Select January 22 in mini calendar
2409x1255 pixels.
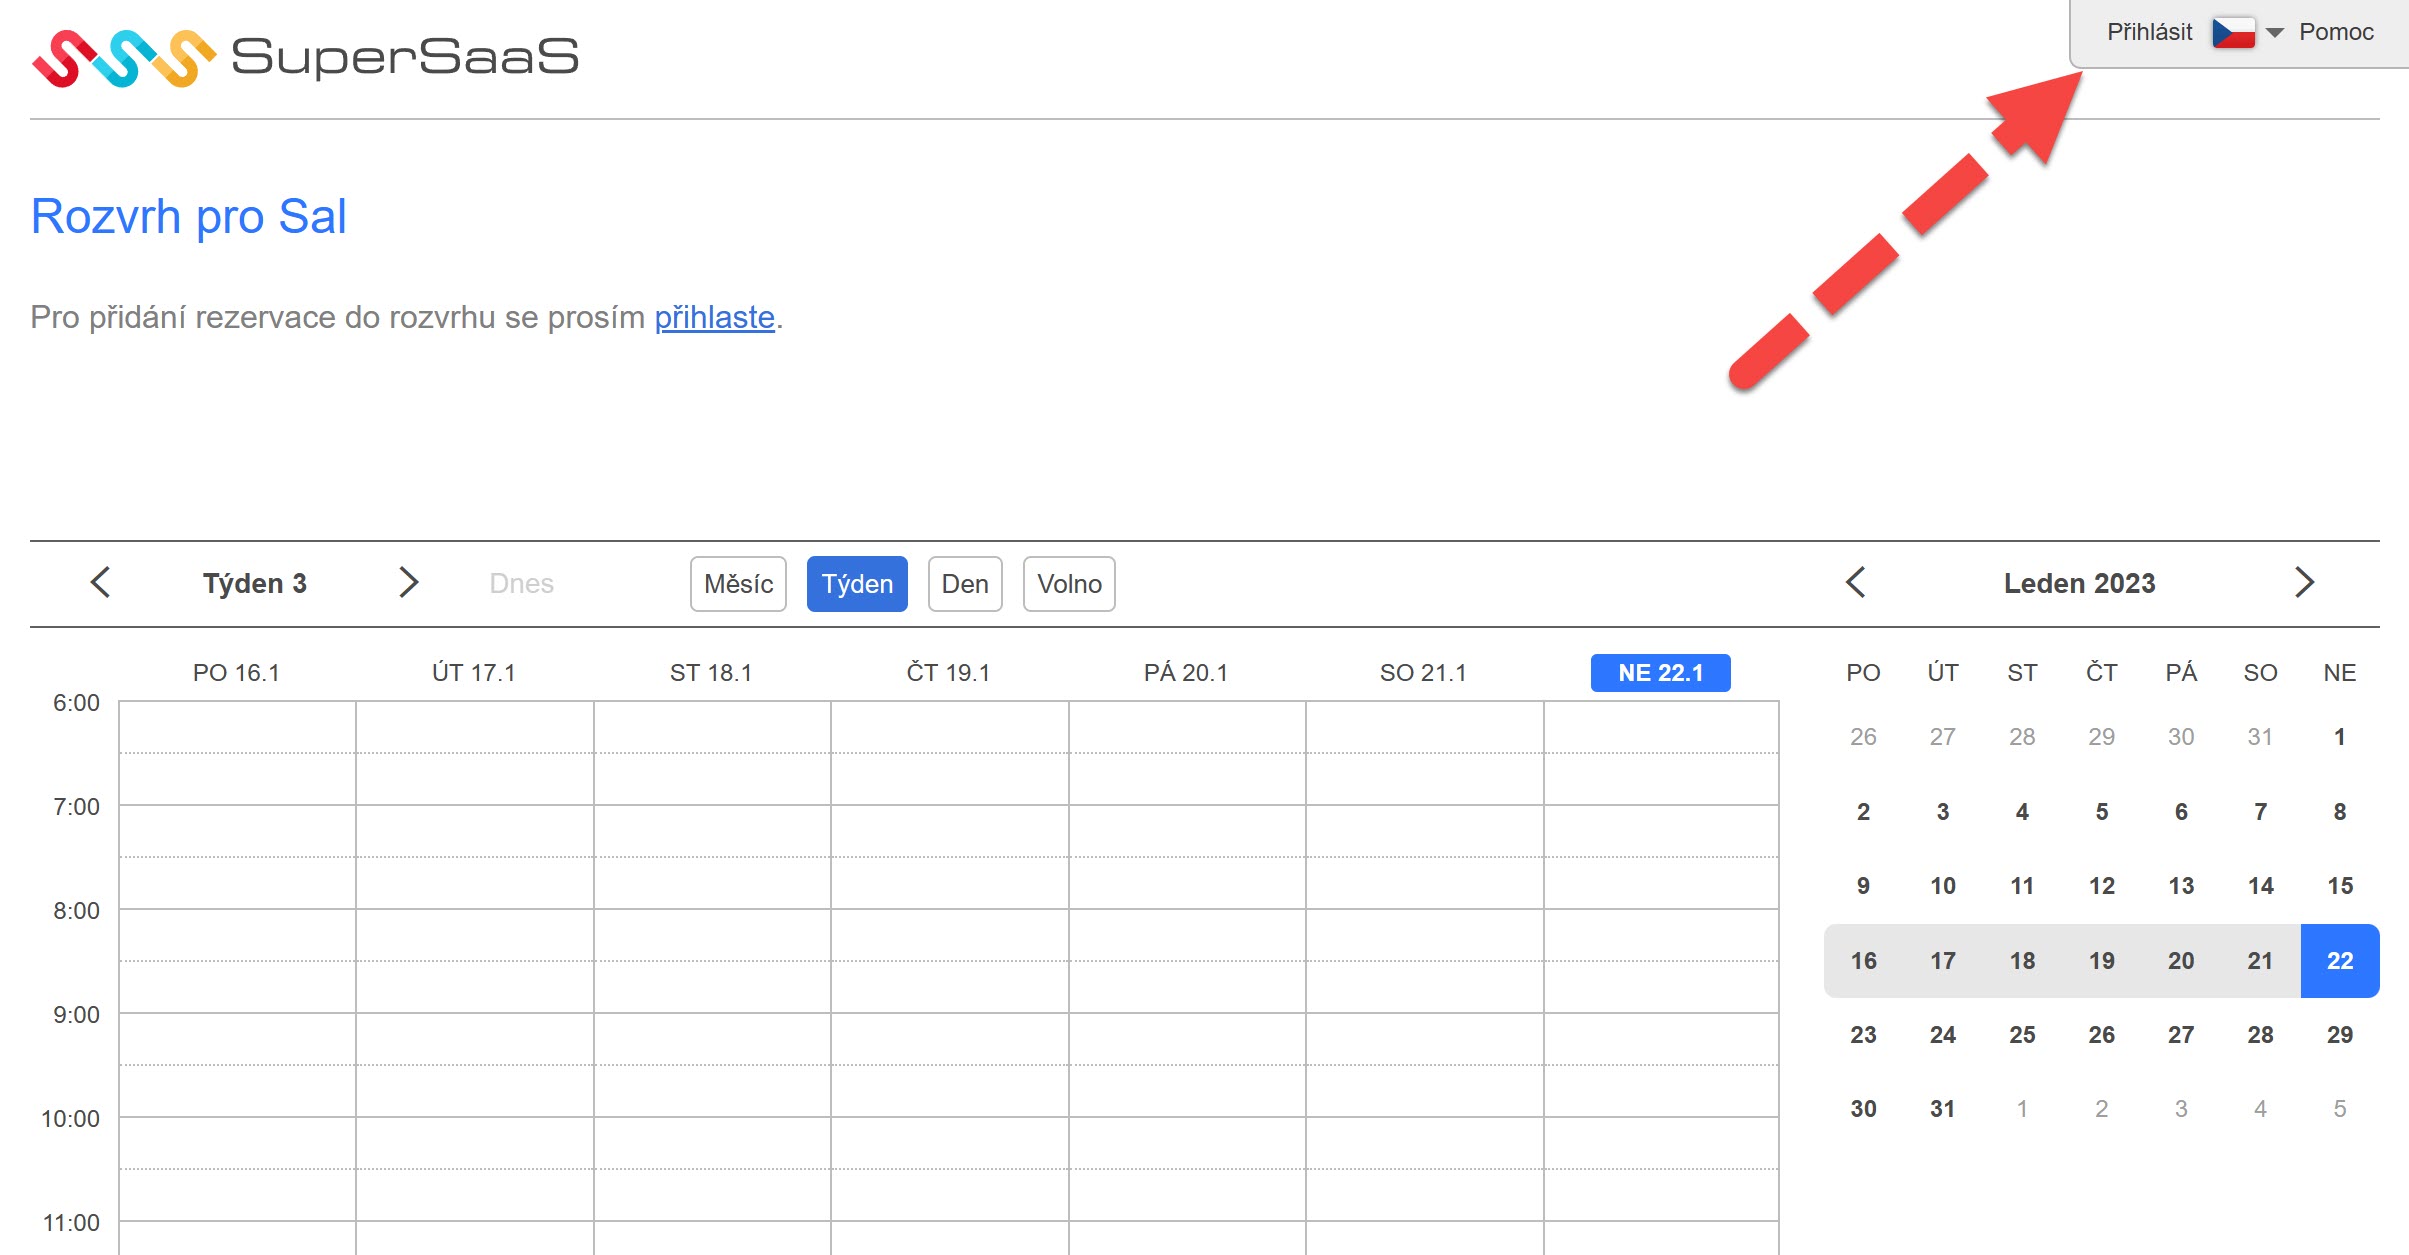2339,961
